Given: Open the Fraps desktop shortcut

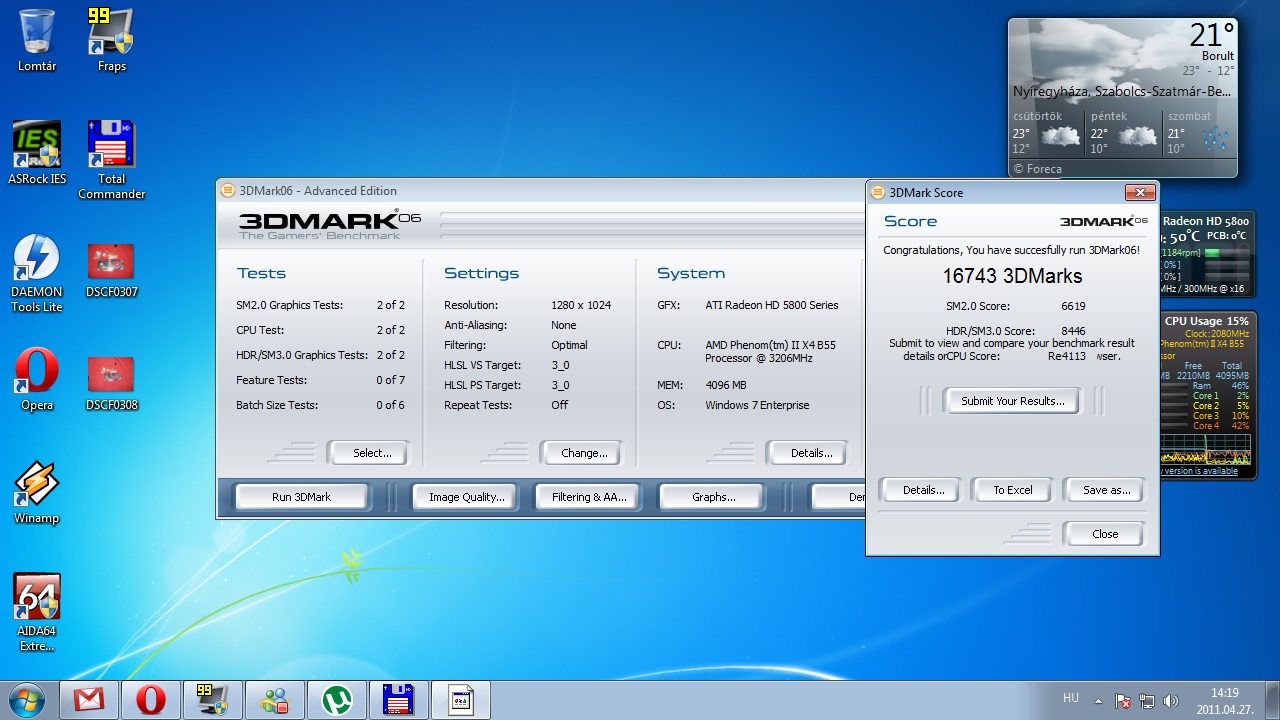Looking at the screenshot, I should click(112, 40).
